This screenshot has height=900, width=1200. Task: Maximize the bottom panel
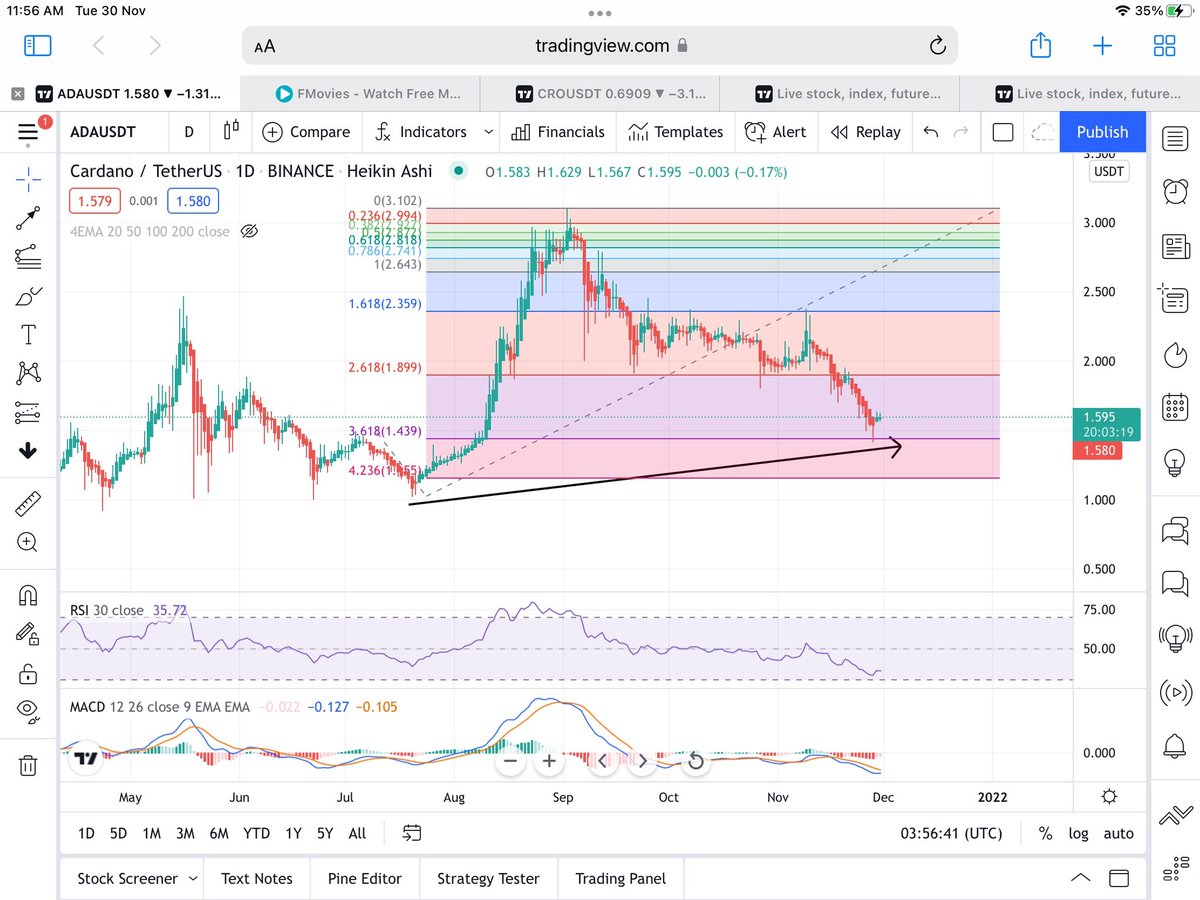pos(1120,878)
